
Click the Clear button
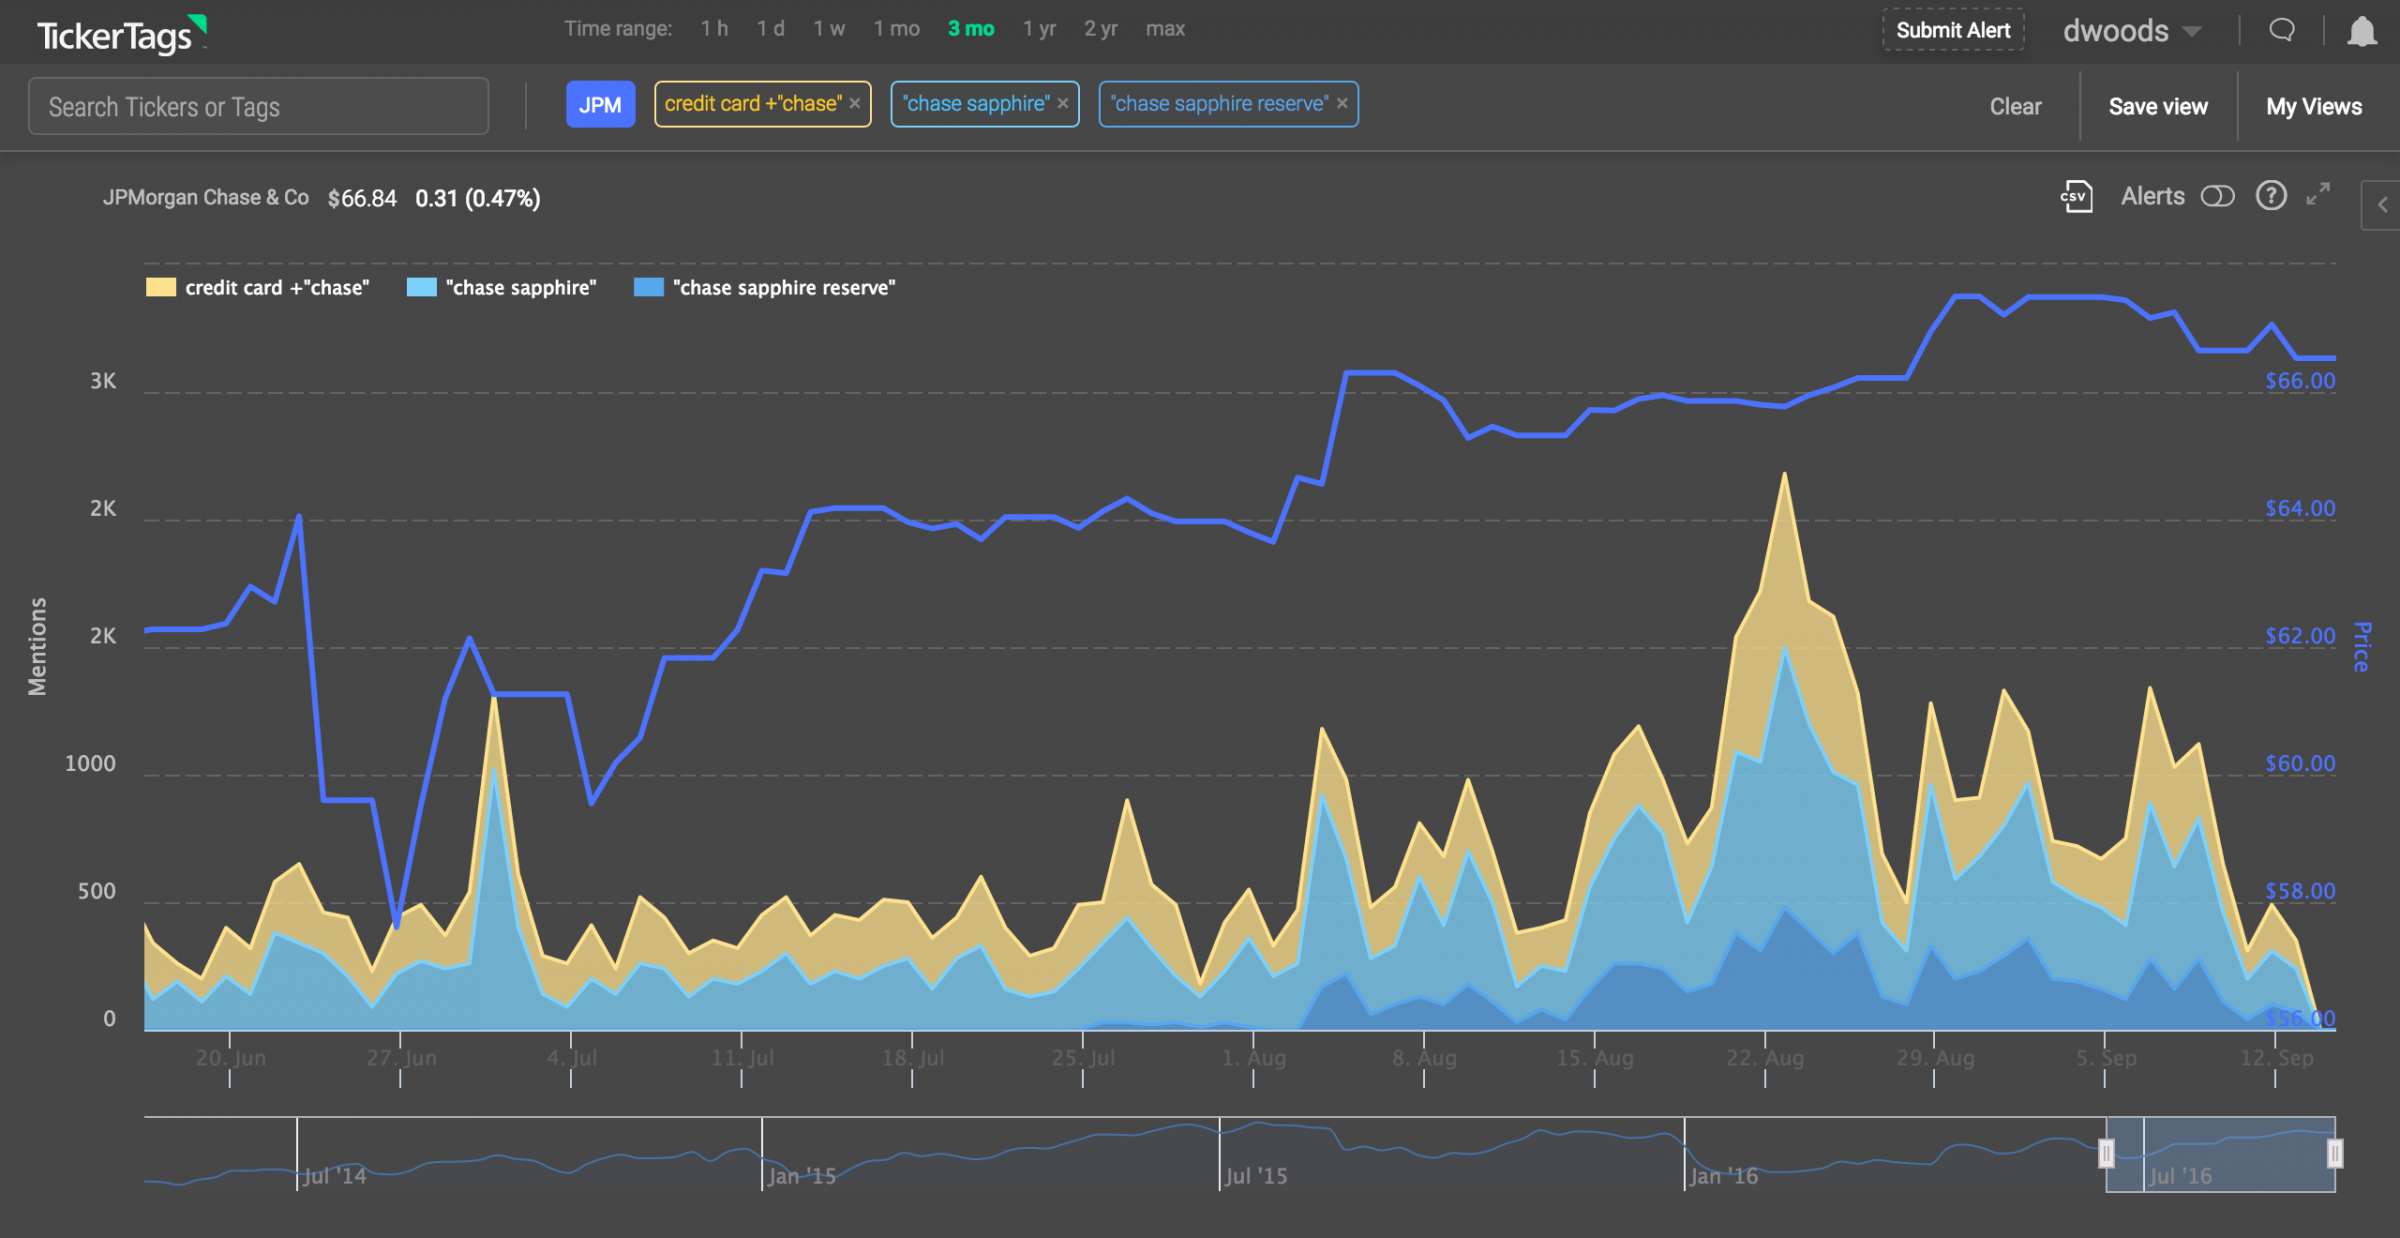[x=2015, y=106]
